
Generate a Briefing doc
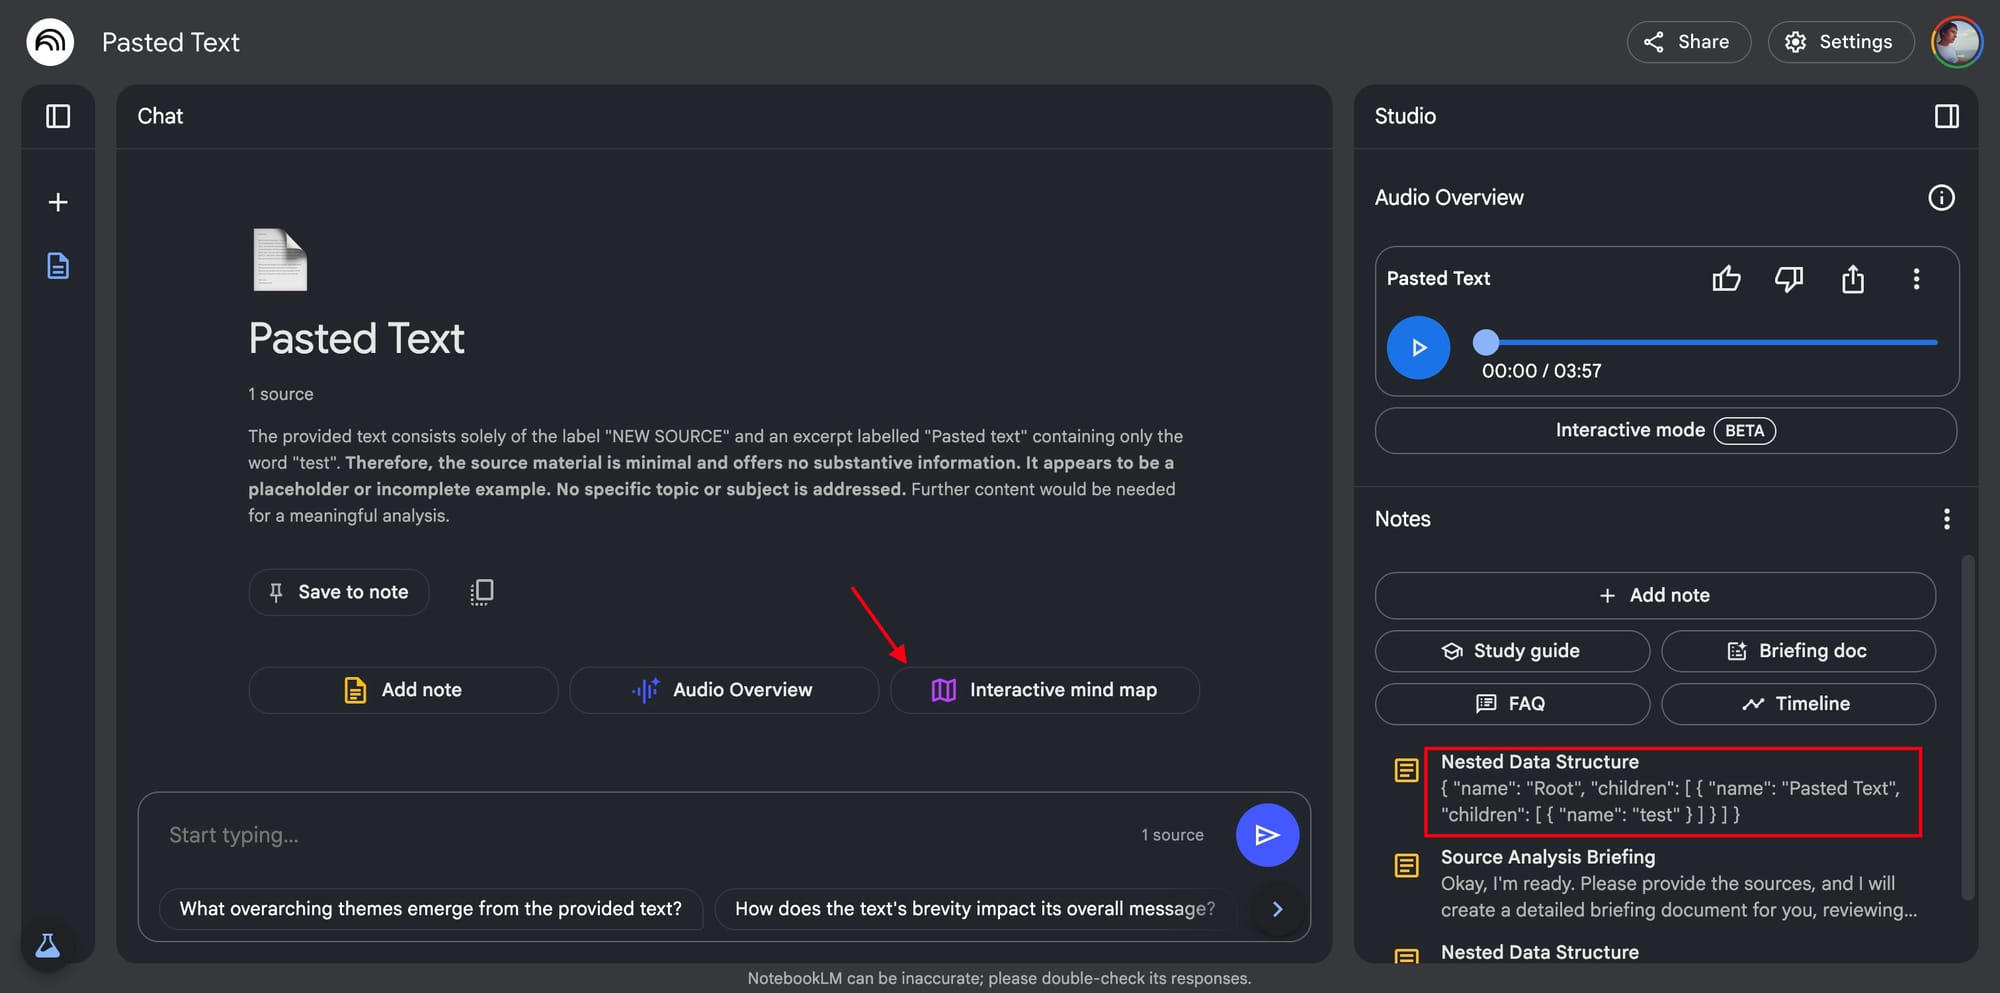(1798, 651)
